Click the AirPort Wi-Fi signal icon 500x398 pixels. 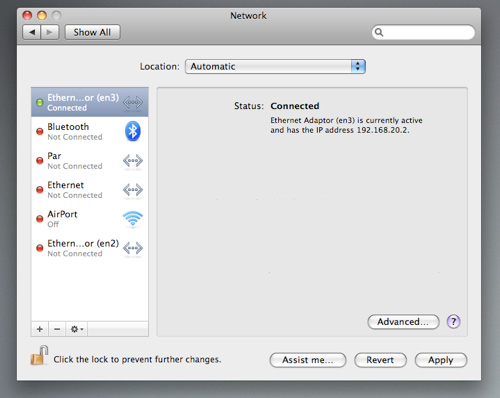pos(133,219)
